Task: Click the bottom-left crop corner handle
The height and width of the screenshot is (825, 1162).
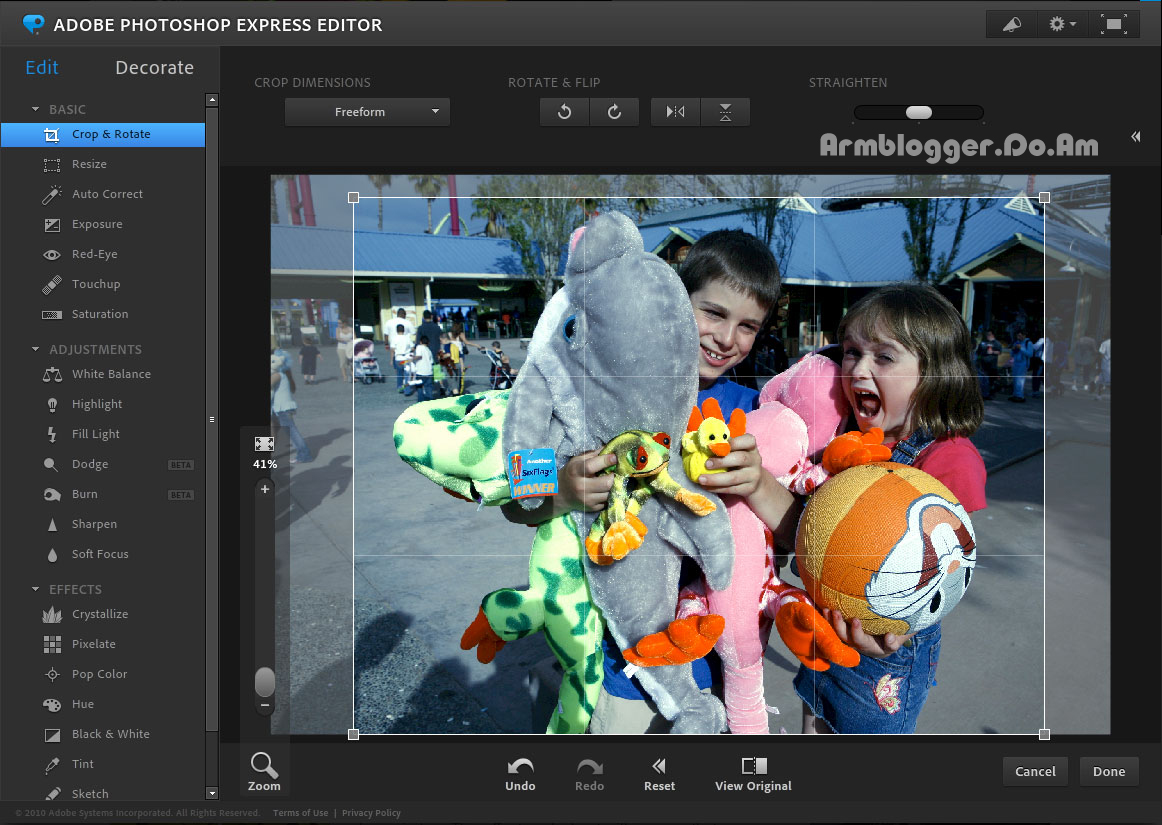Action: point(353,735)
